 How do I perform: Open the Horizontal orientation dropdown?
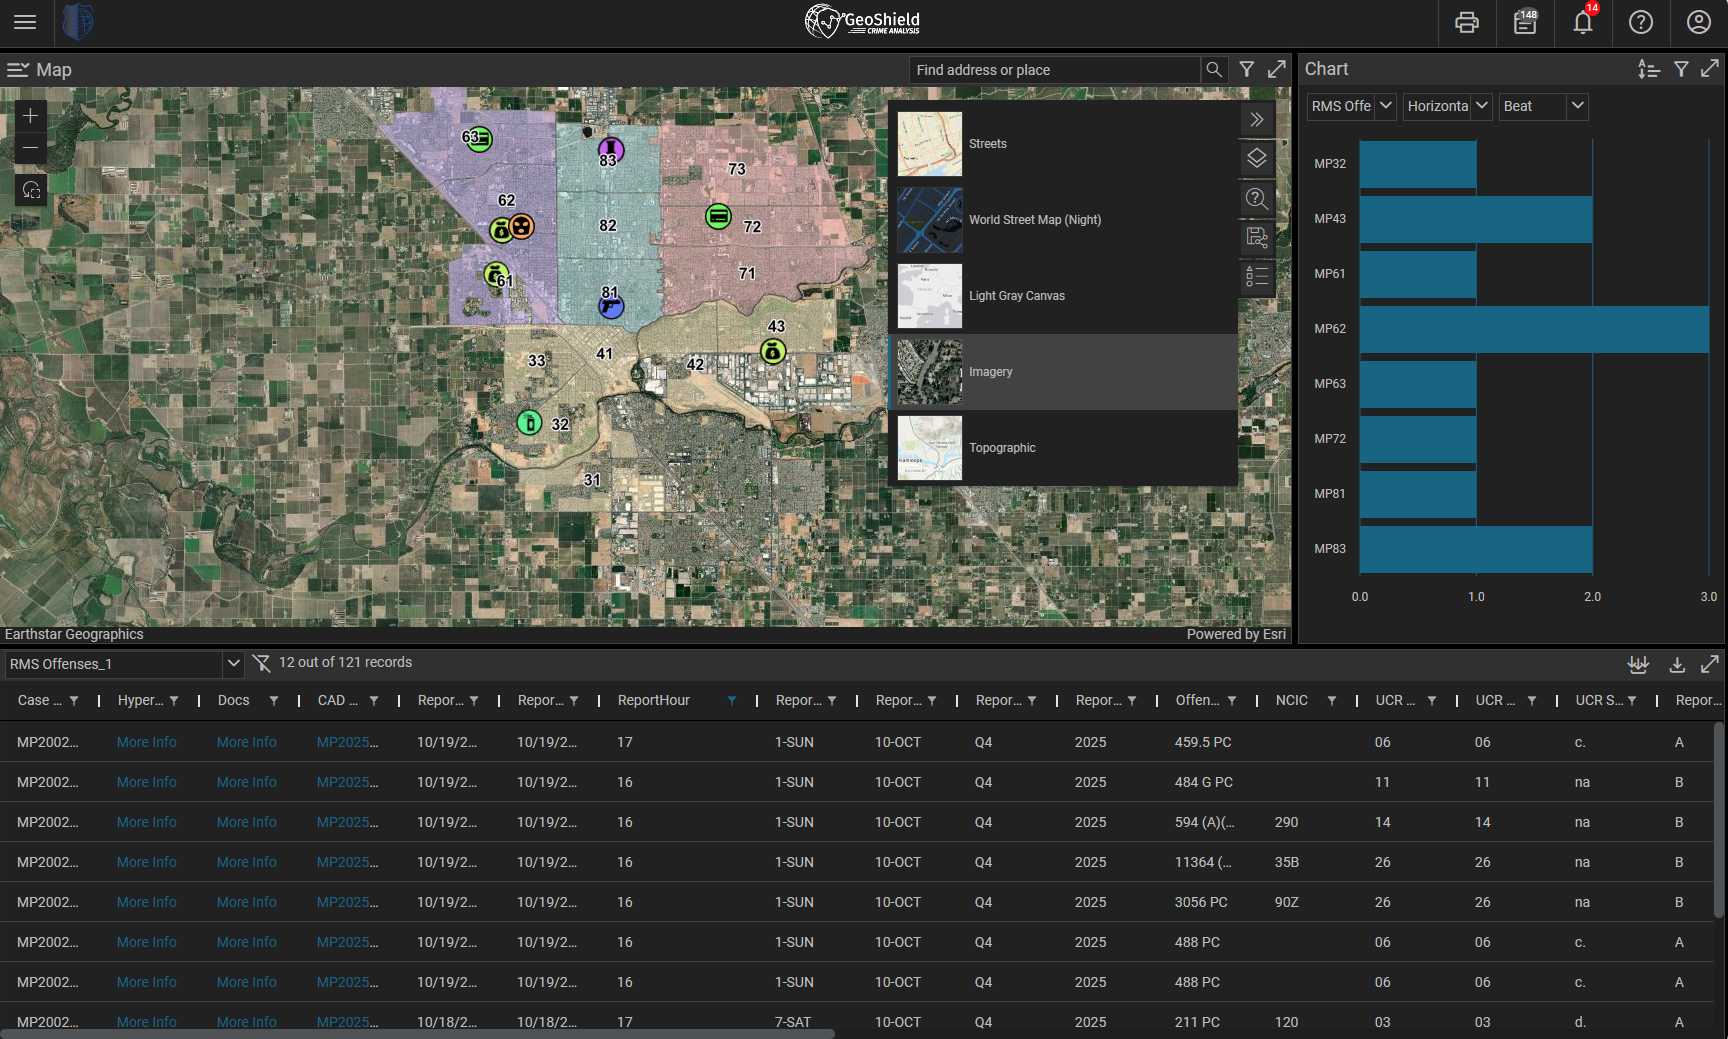(x=1482, y=106)
